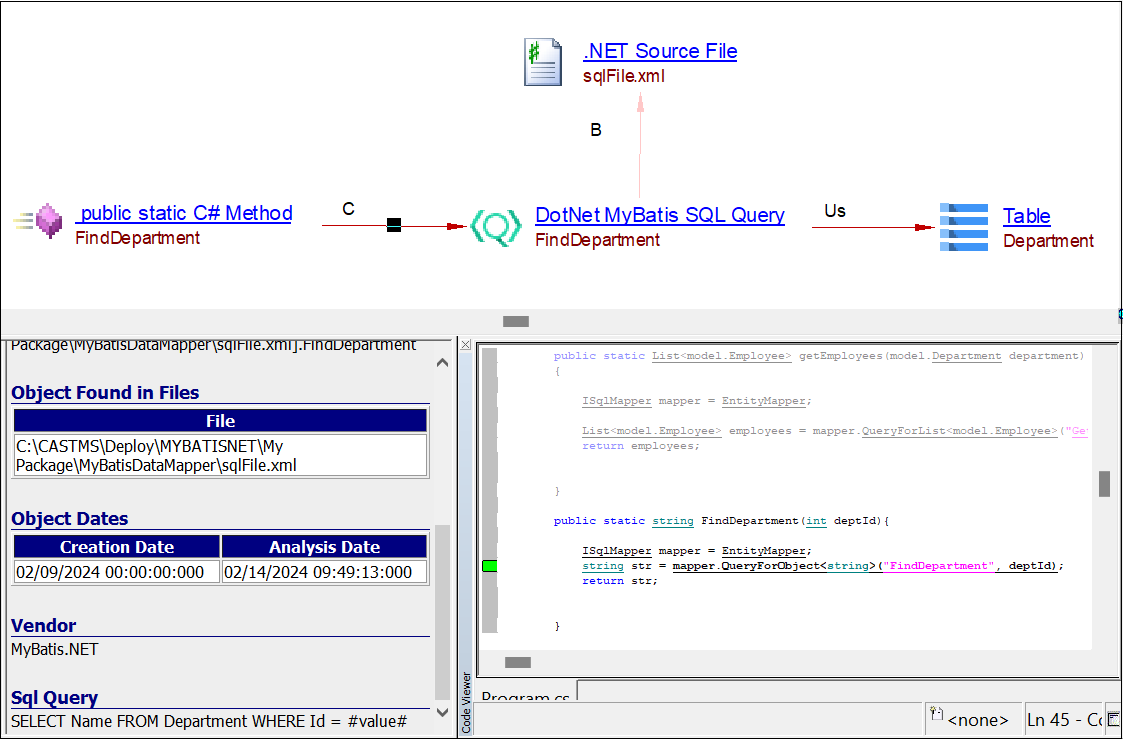The image size is (1123, 739).
Task: Click the MyBatis SQL Query node icon
Action: (495, 226)
